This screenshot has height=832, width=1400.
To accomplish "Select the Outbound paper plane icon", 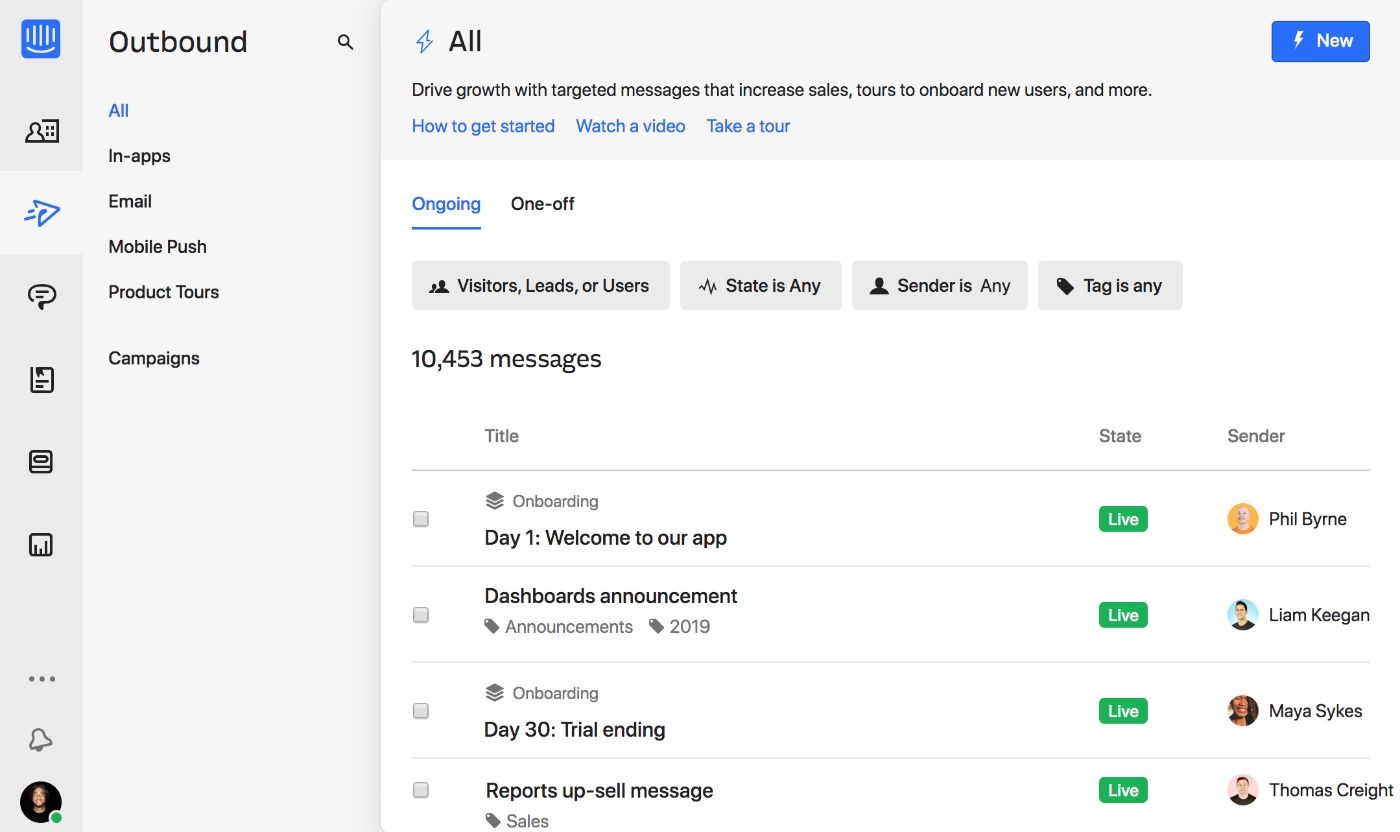I will point(41,212).
